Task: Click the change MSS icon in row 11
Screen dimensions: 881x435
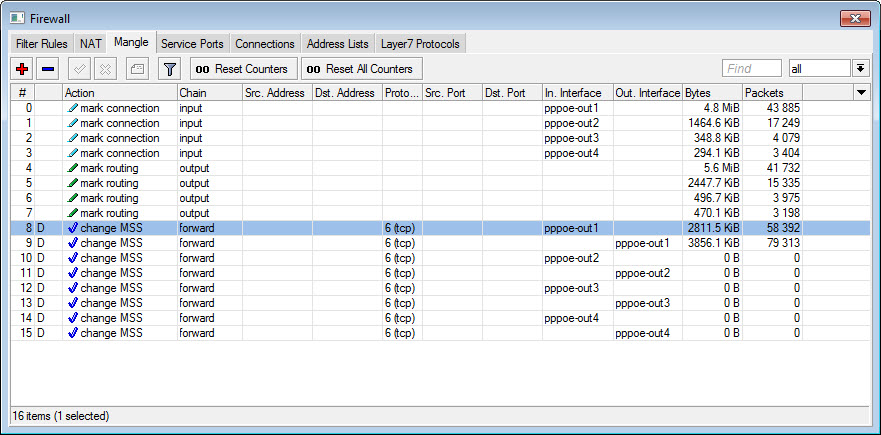Action: coord(72,273)
